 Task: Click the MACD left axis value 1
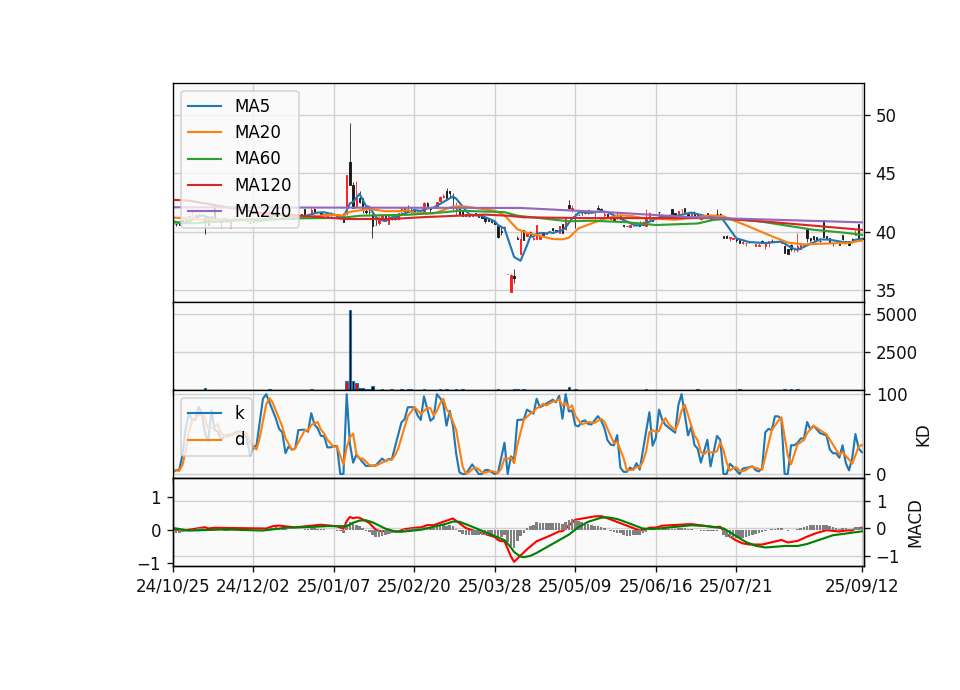tap(157, 498)
